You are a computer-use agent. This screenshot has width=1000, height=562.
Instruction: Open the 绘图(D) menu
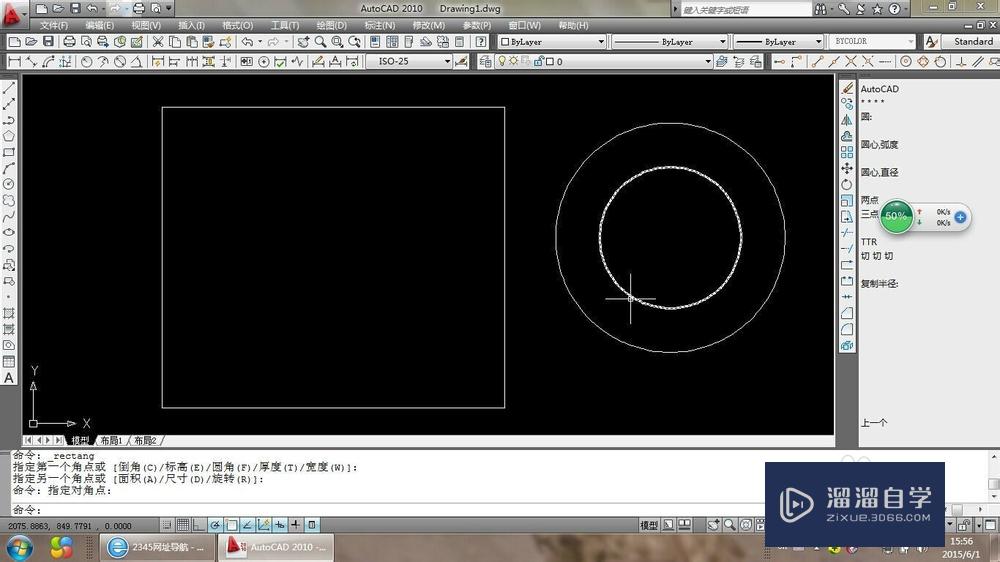332,26
